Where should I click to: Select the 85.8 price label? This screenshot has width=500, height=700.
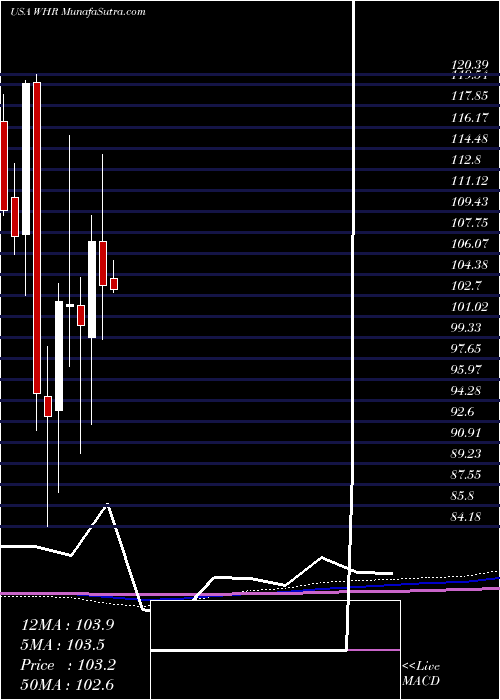click(x=462, y=496)
